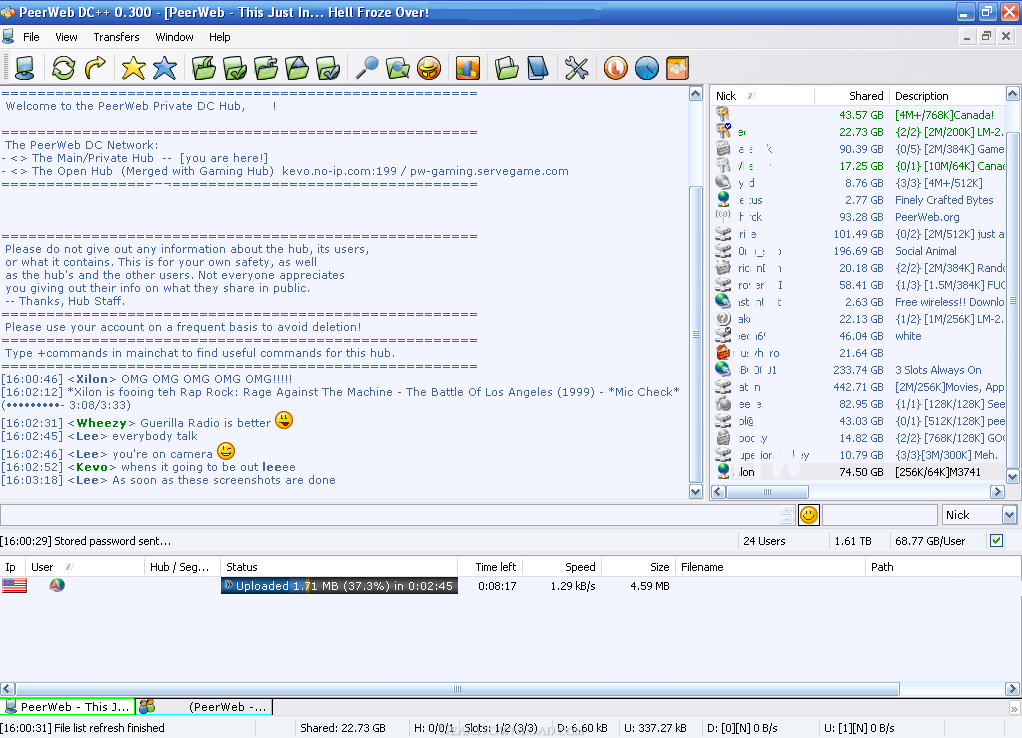1022x738 pixels.
Task: Click the orange box toolbar icon
Action: click(678, 68)
